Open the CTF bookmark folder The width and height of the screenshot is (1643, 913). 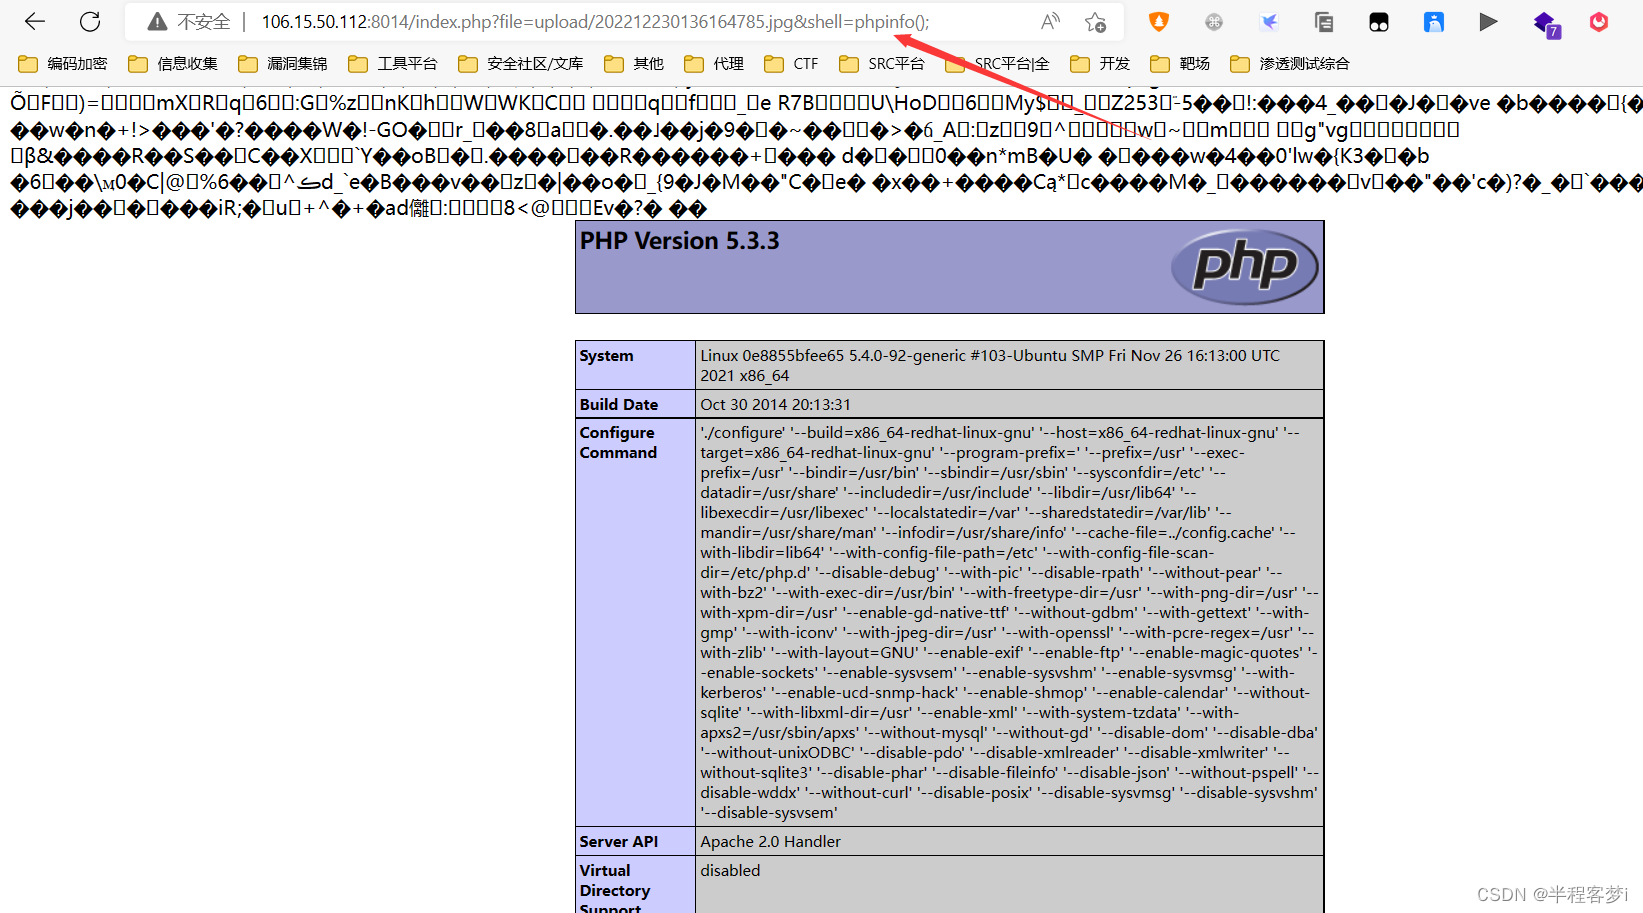pyautogui.click(x=791, y=64)
